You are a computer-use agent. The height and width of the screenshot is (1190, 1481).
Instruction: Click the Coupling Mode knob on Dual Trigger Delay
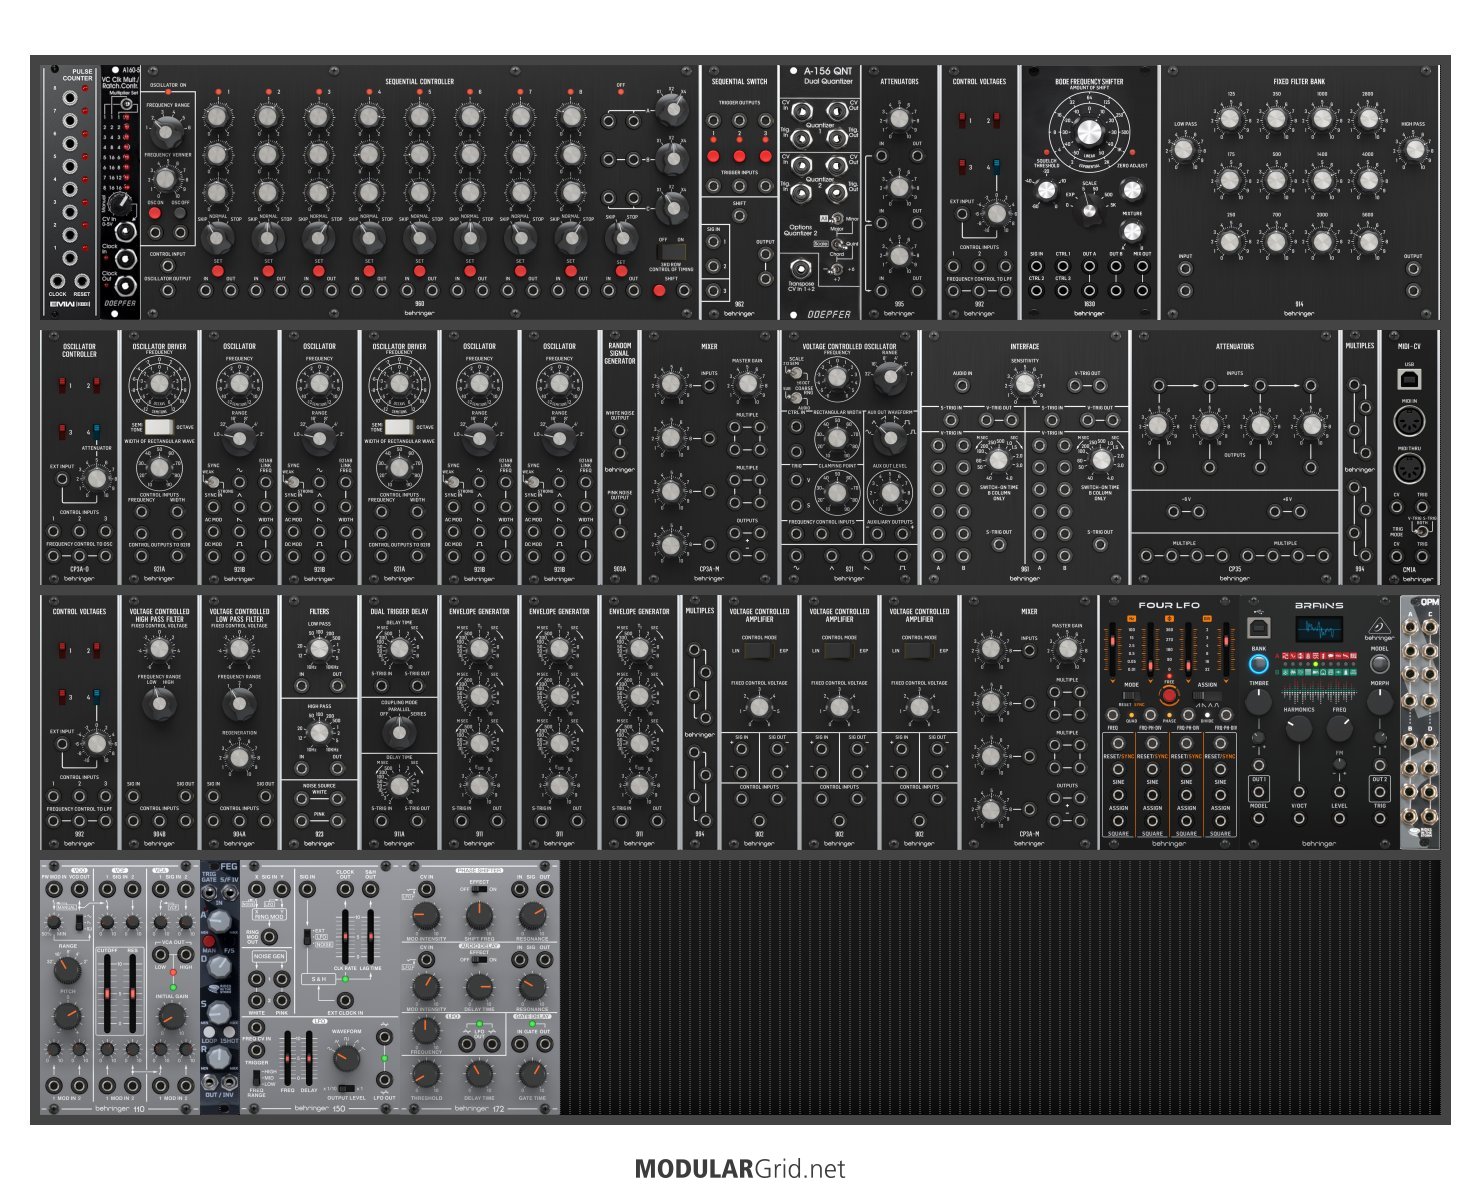point(399,732)
